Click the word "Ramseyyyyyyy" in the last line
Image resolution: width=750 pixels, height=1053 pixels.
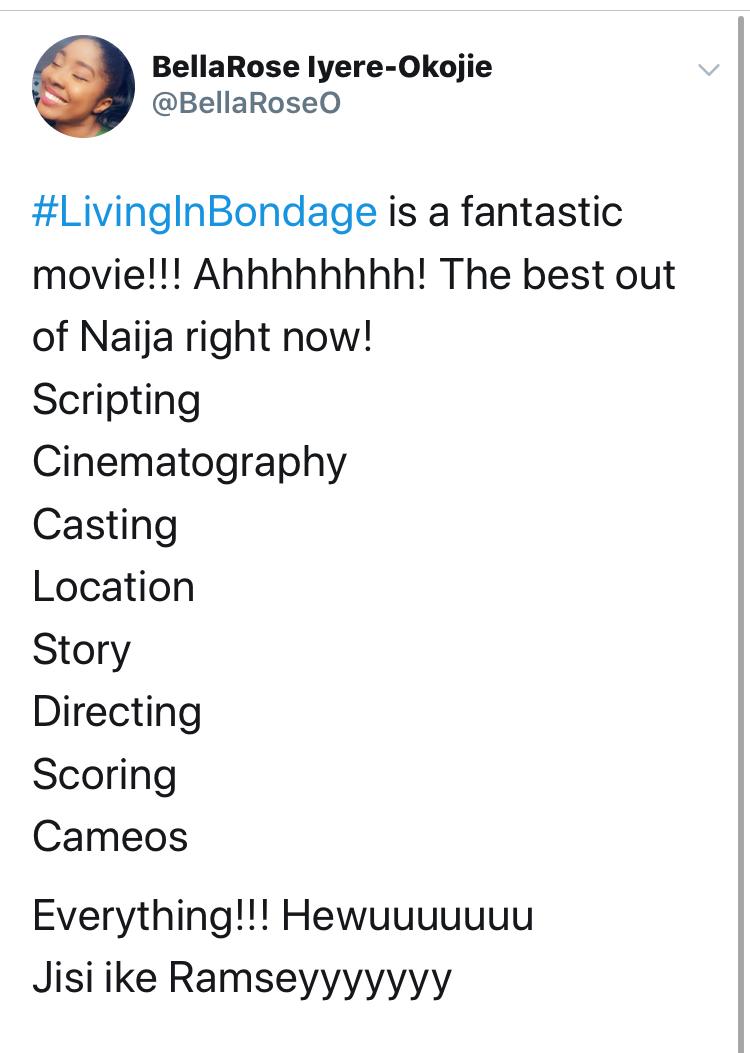[310, 977]
